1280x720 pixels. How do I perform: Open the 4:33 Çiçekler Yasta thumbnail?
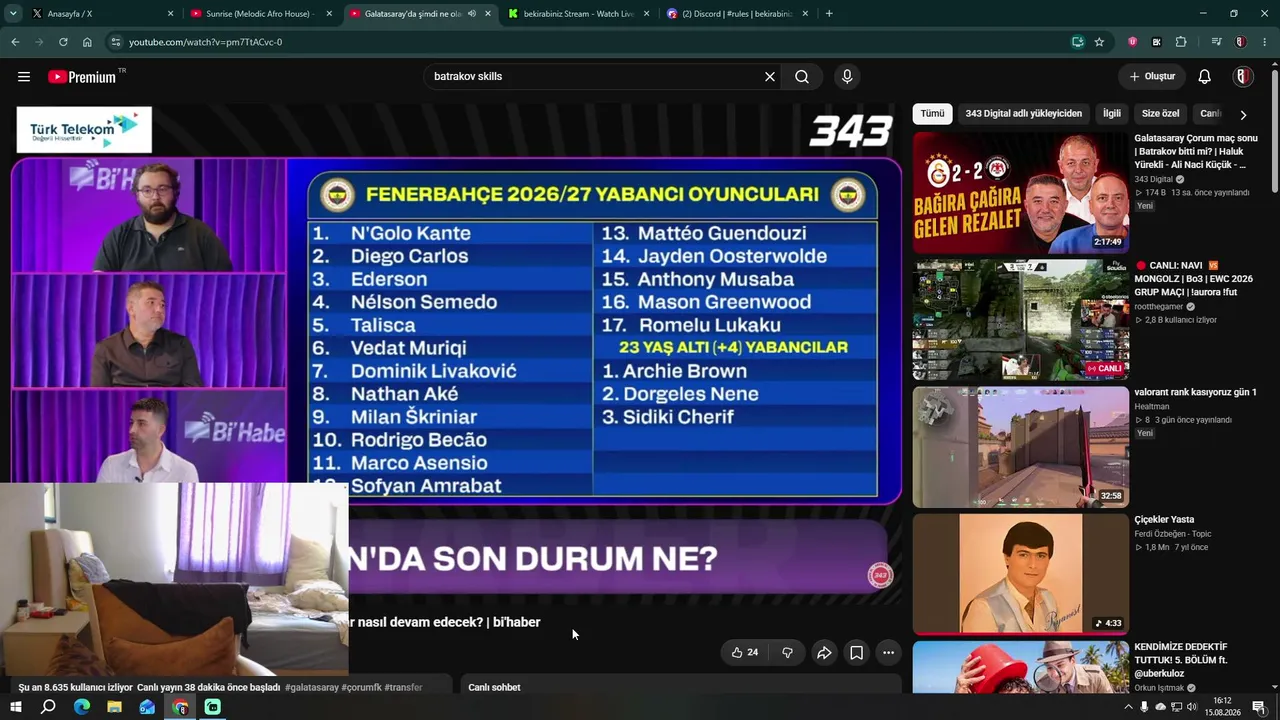(x=1020, y=574)
